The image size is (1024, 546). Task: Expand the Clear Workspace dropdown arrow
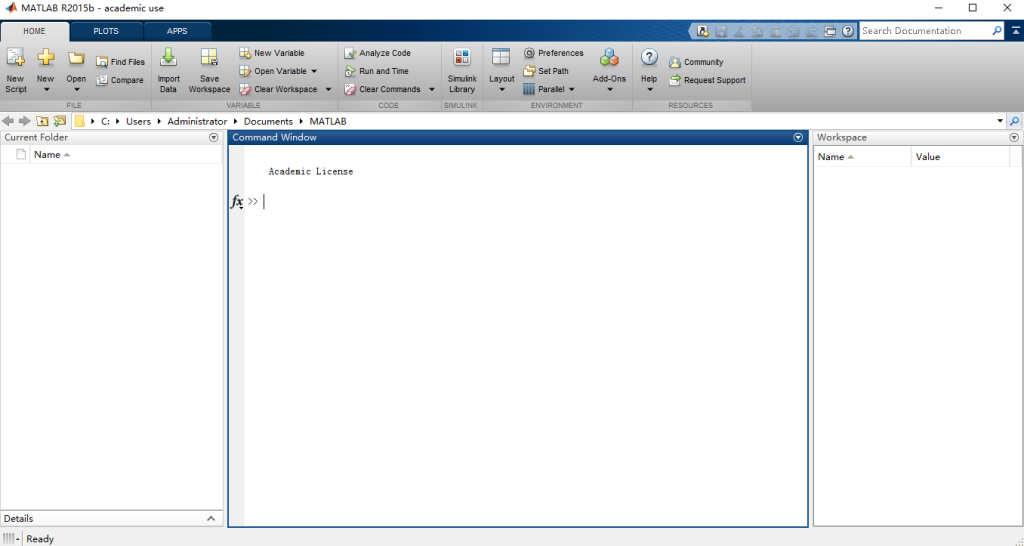328,89
